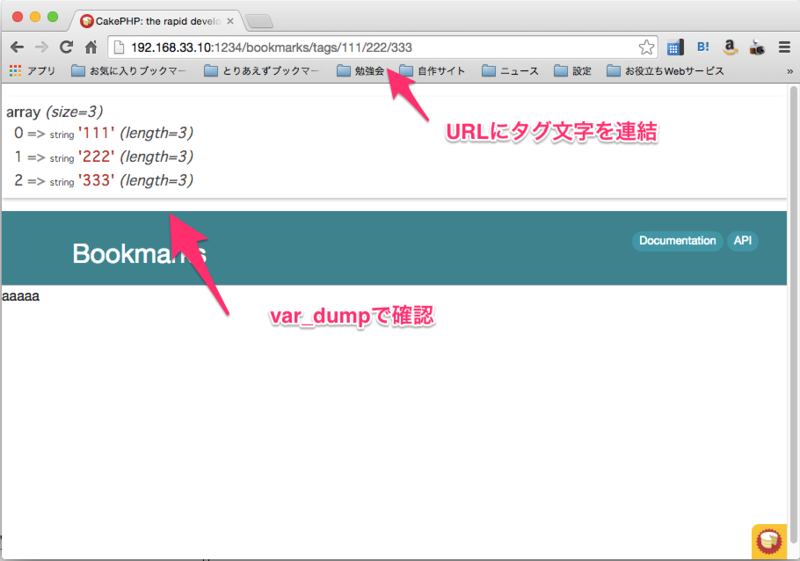Expand the bookmarks bar overflow chevron
The height and width of the screenshot is (561, 800).
pos(789,71)
